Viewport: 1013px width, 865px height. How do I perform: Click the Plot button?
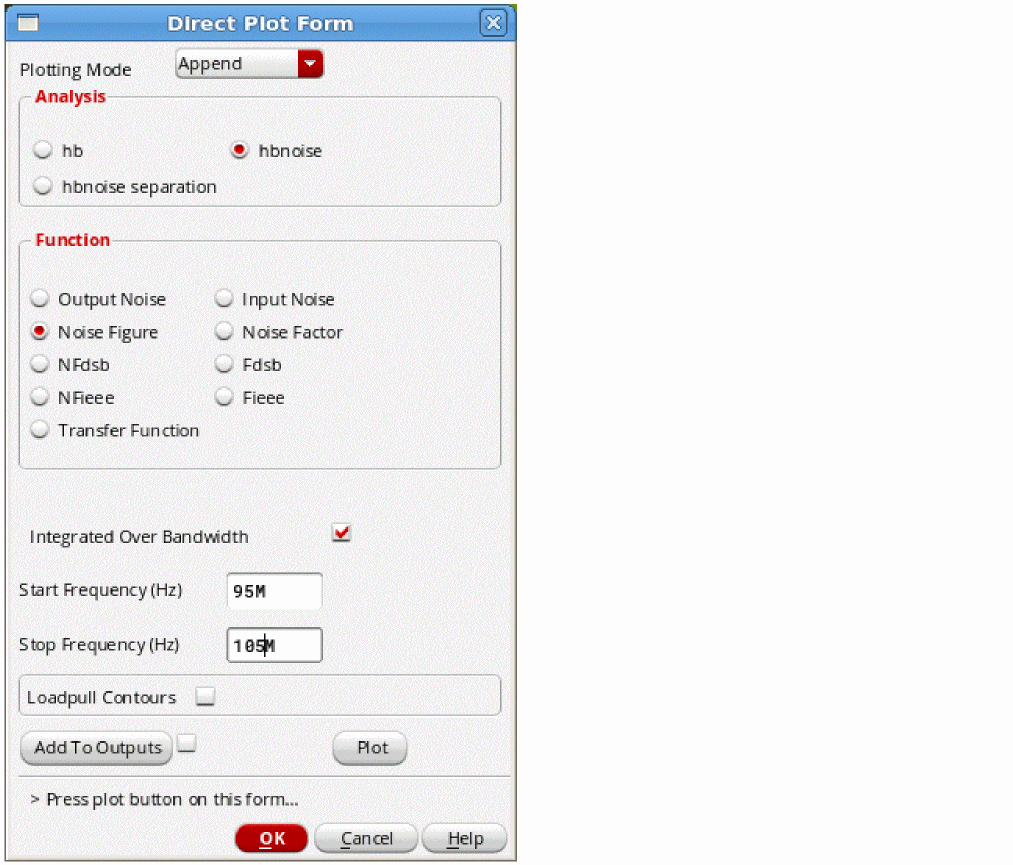pyautogui.click(x=370, y=748)
